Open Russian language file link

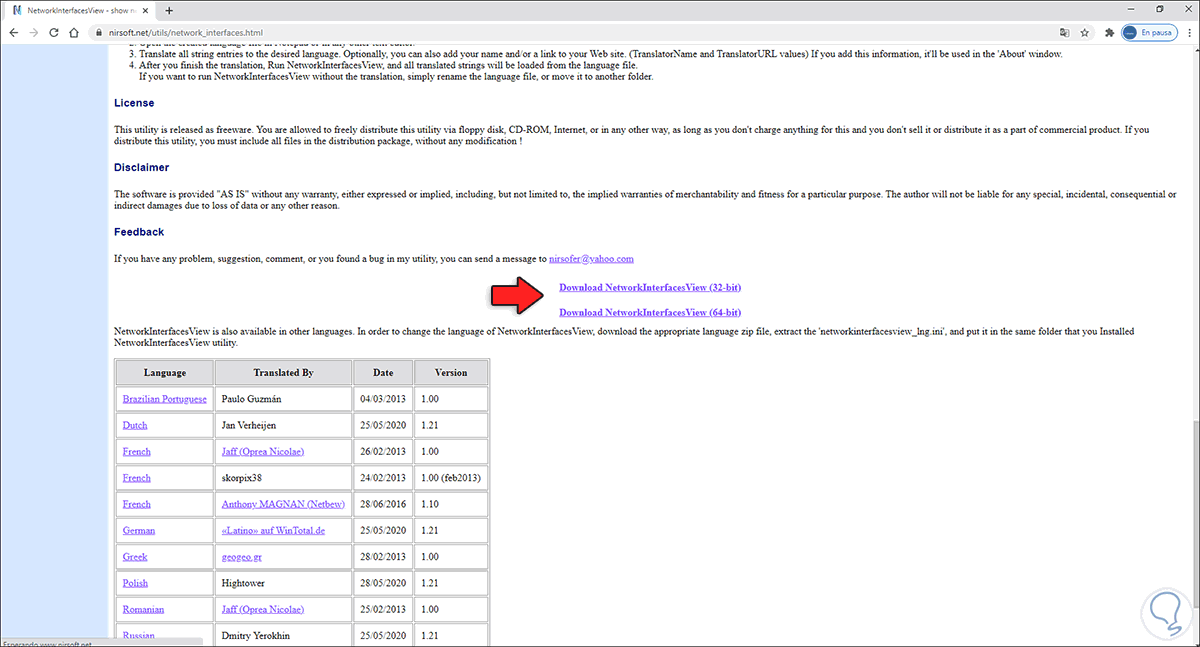click(x=139, y=635)
